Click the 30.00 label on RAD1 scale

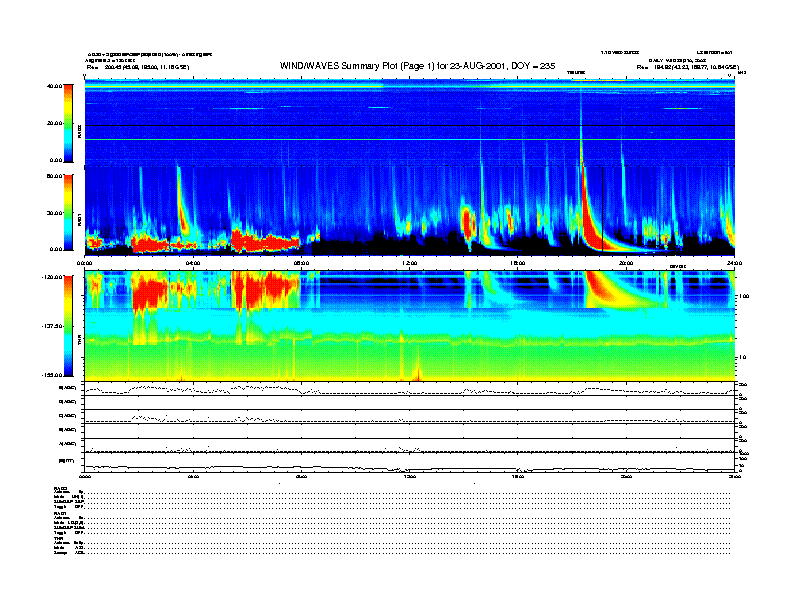(x=54, y=213)
